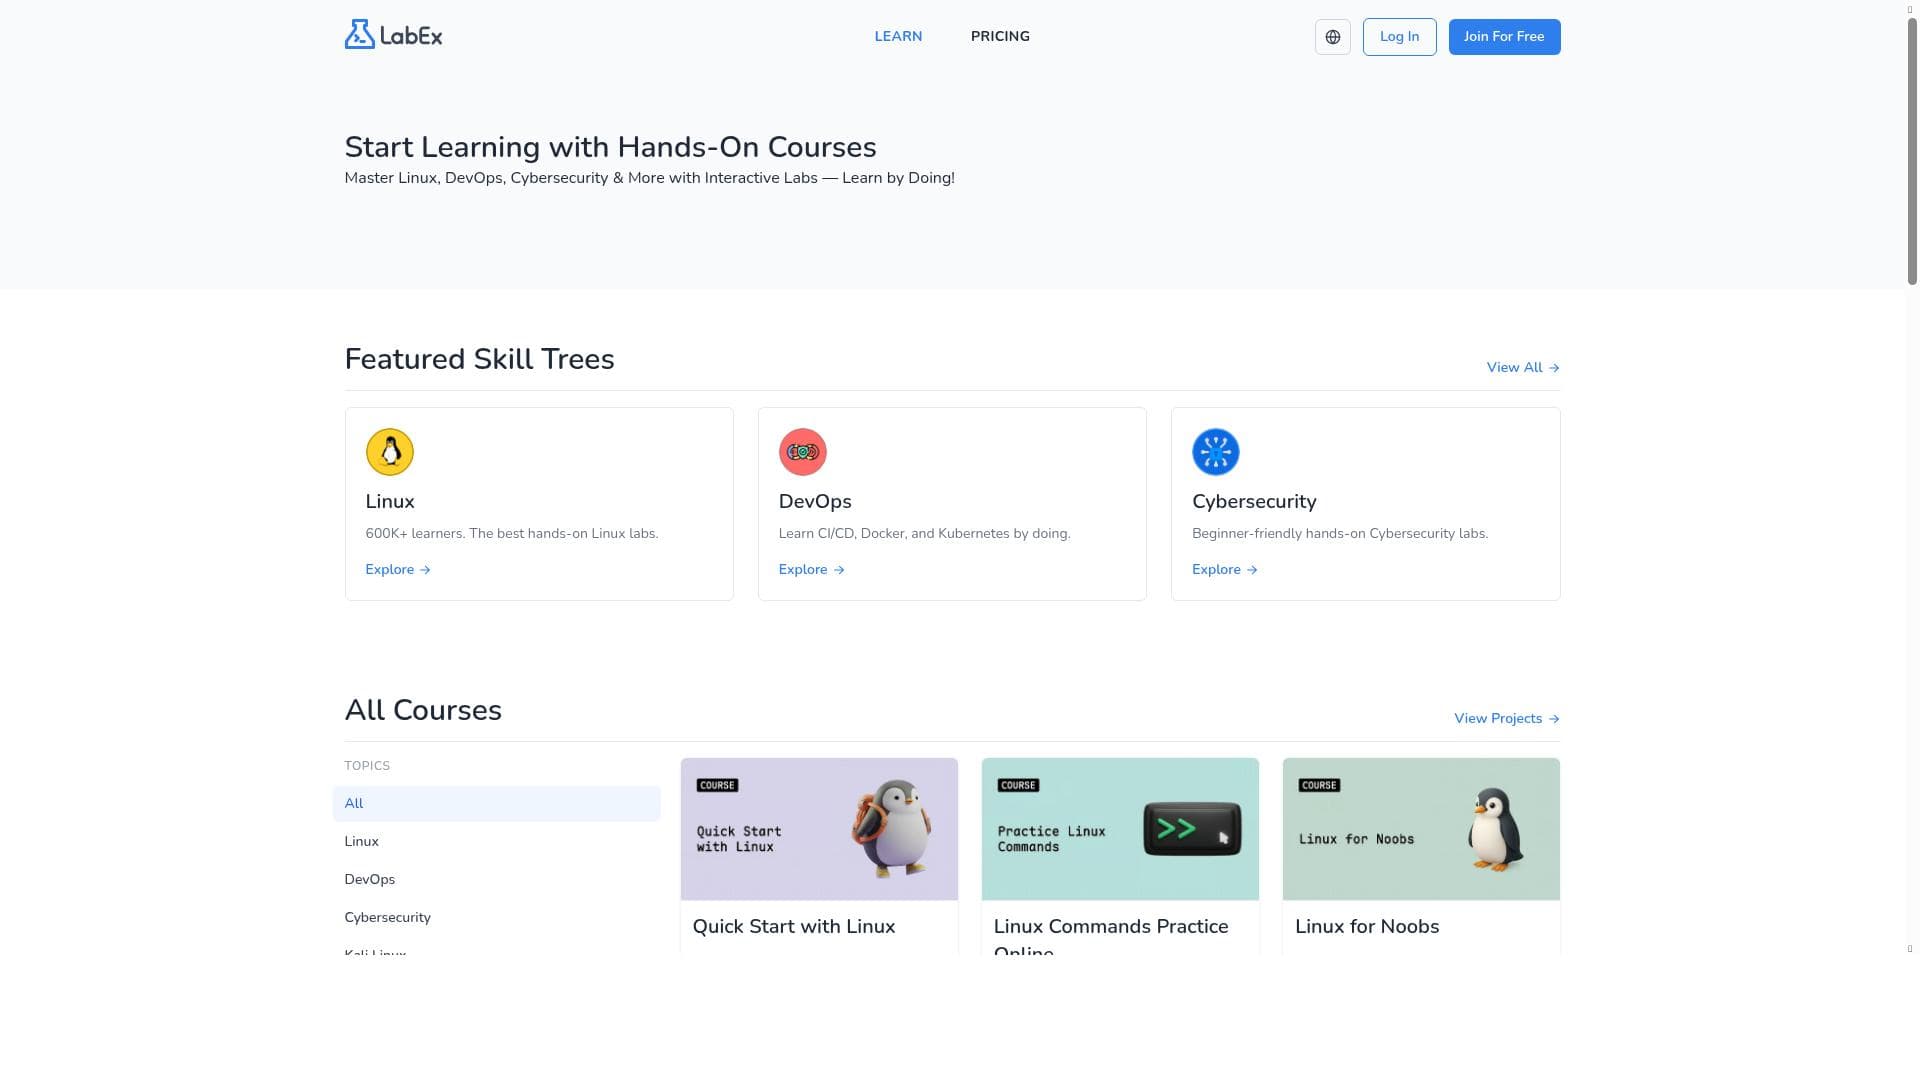Follow the View All skill trees link
Screen dimensions: 1920x1080
[x=1522, y=368]
